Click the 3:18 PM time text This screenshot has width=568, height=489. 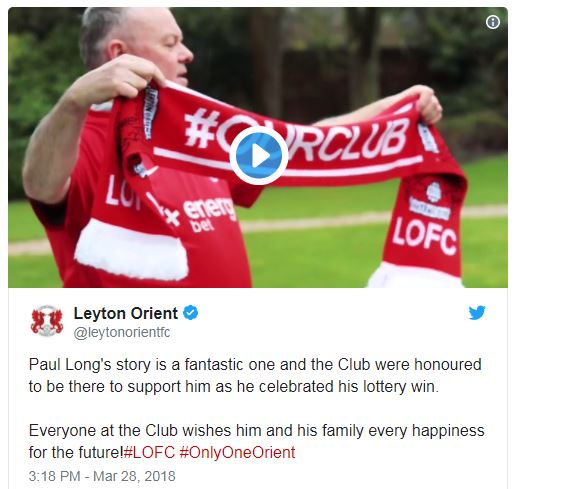click(x=54, y=476)
